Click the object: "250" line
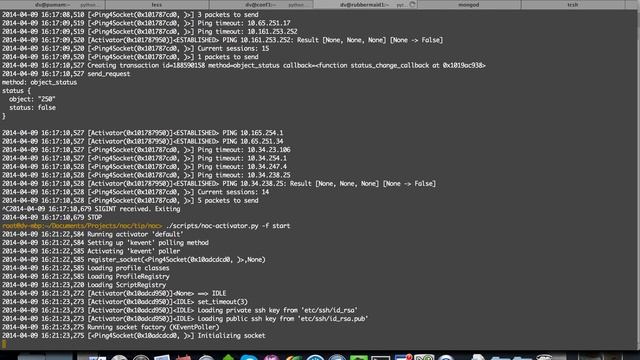This screenshot has width=640, height=360. (32, 99)
